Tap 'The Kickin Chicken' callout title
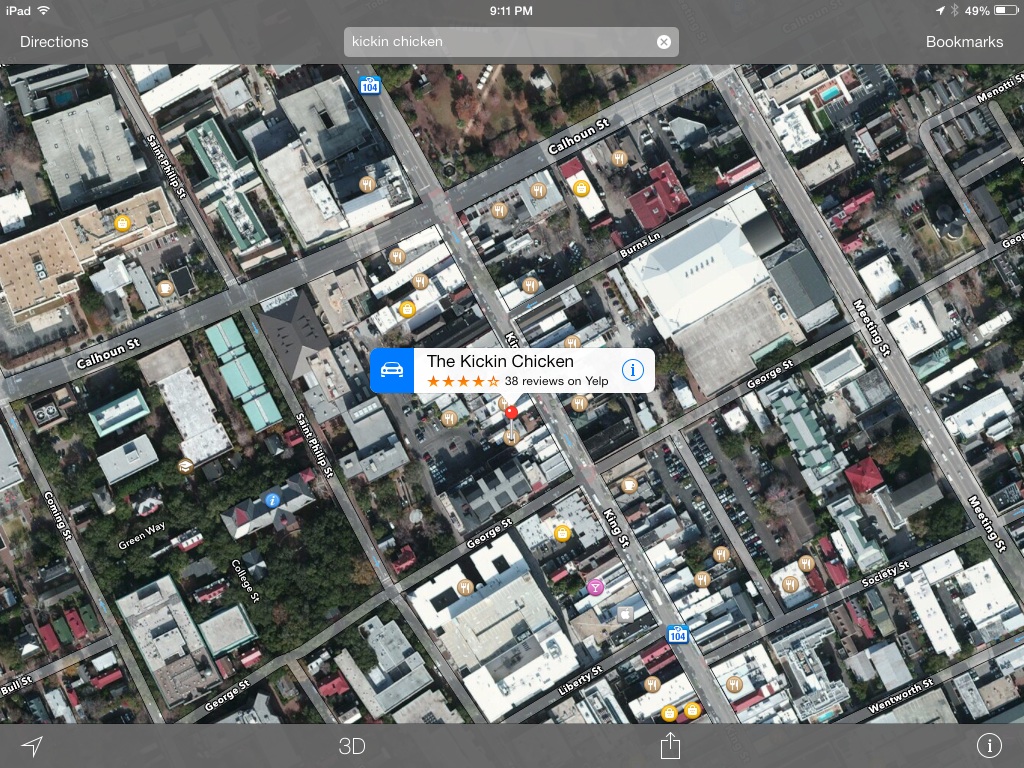 coord(500,361)
